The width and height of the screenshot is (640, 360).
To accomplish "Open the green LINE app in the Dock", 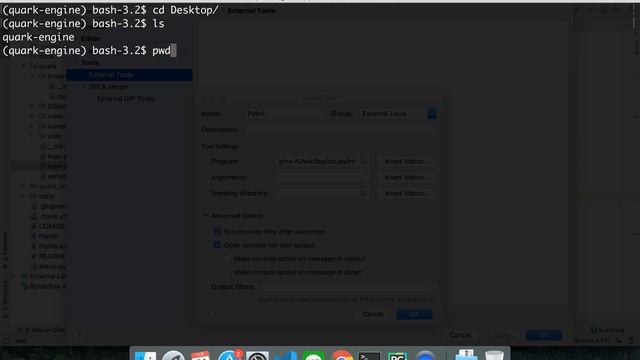I will [313, 356].
